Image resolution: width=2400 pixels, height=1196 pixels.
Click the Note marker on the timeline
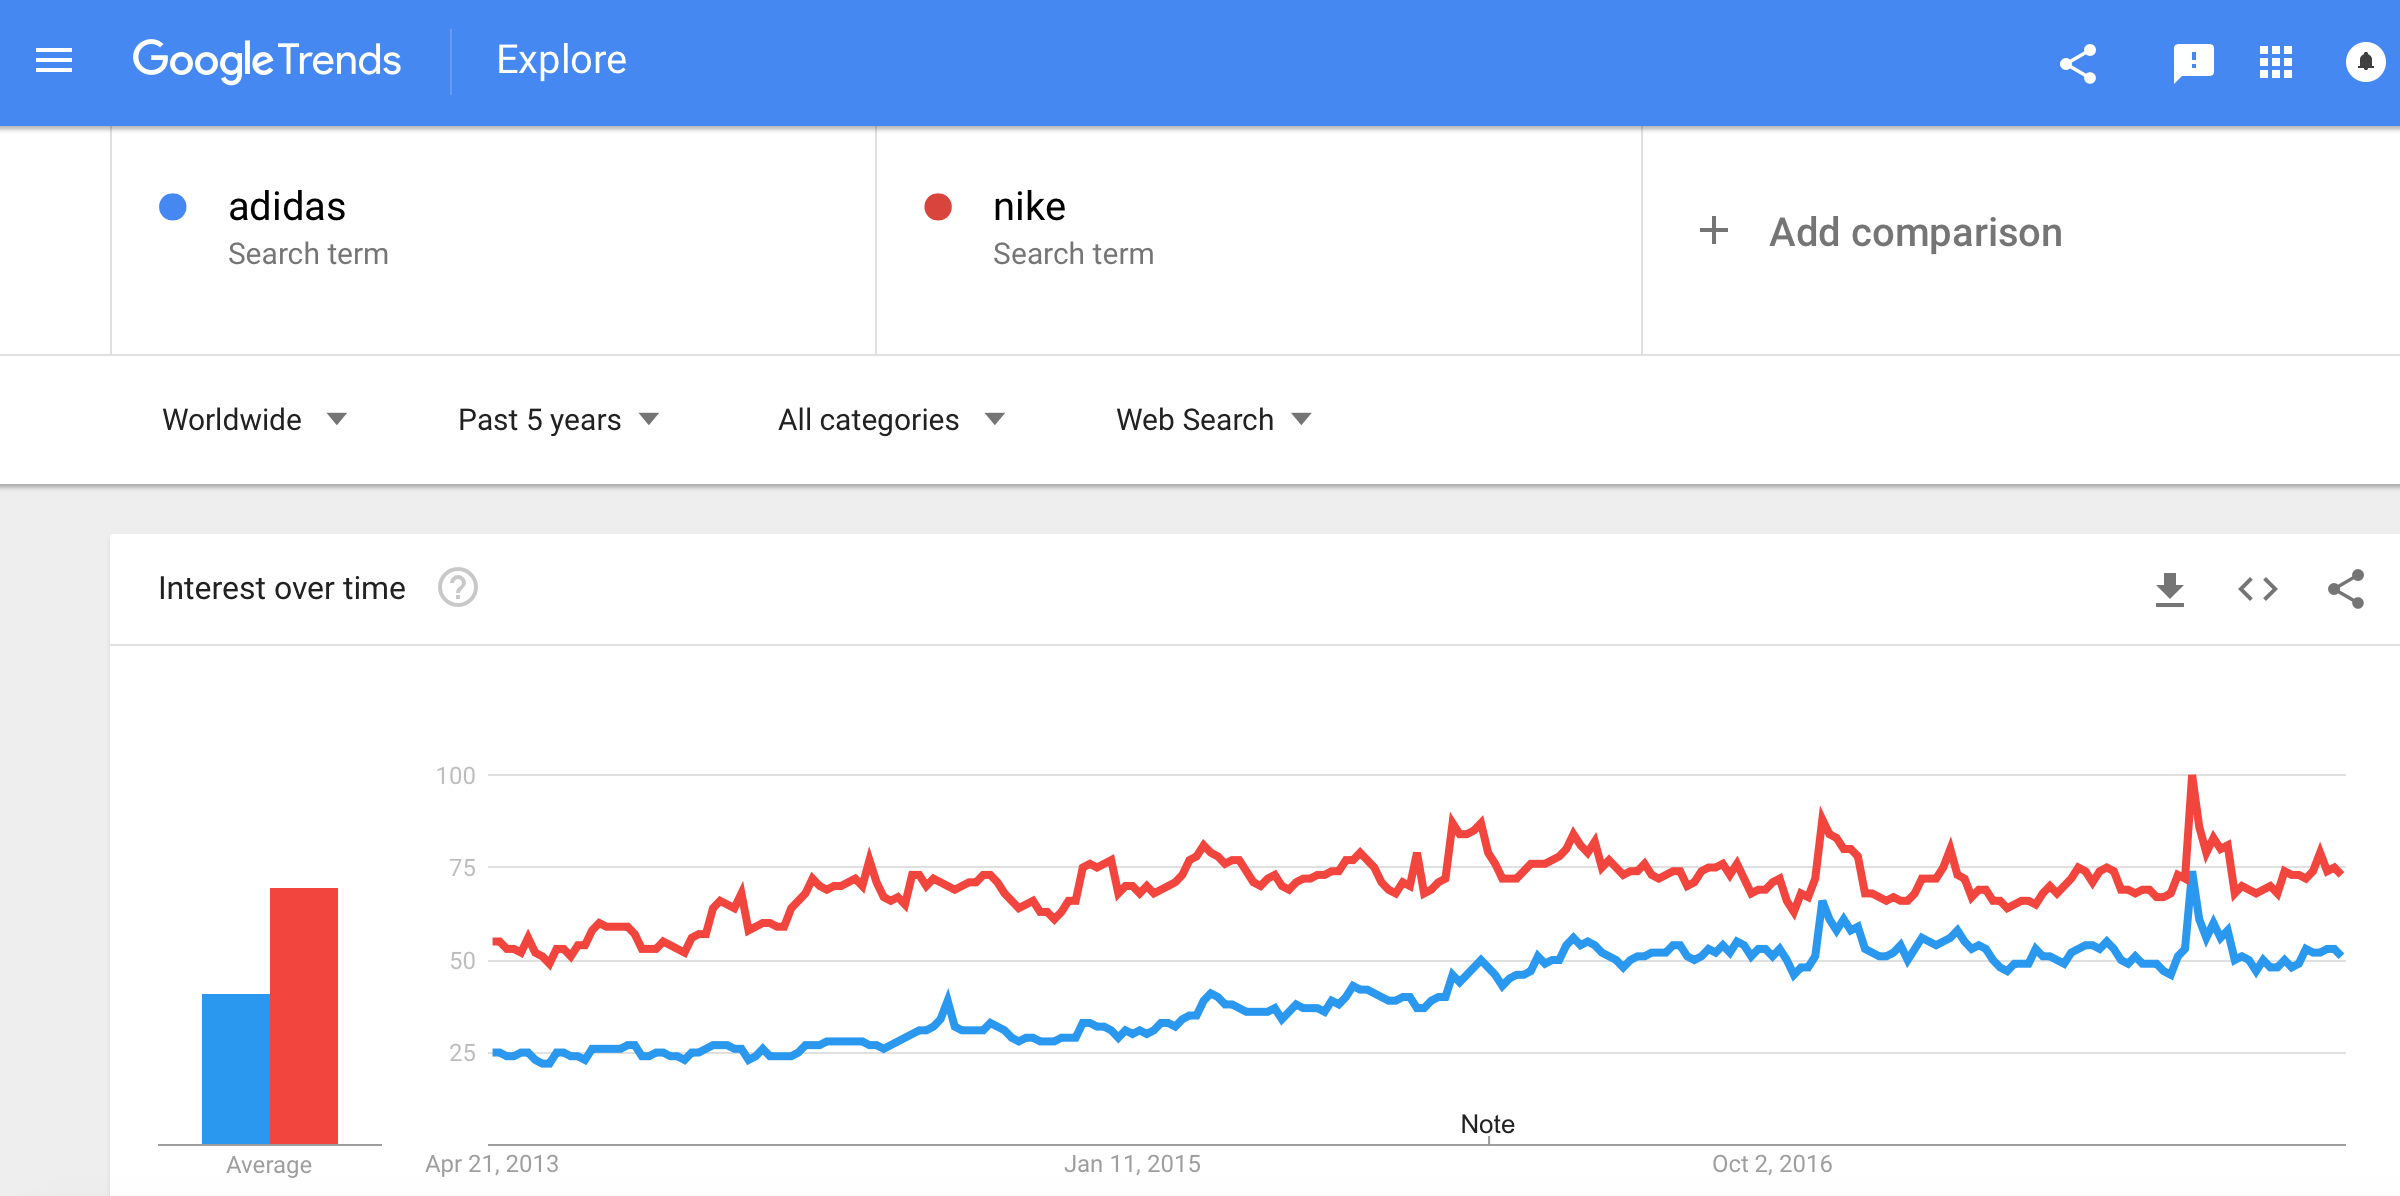pyautogui.click(x=1487, y=1124)
